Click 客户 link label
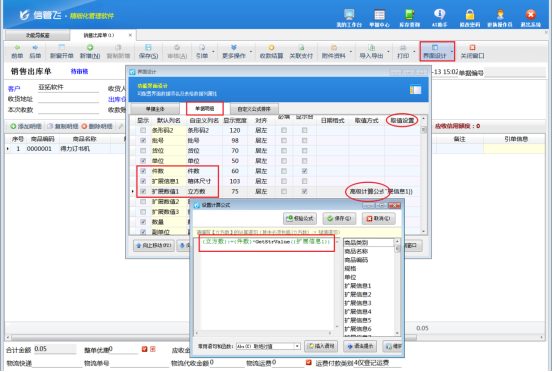 click(x=14, y=89)
